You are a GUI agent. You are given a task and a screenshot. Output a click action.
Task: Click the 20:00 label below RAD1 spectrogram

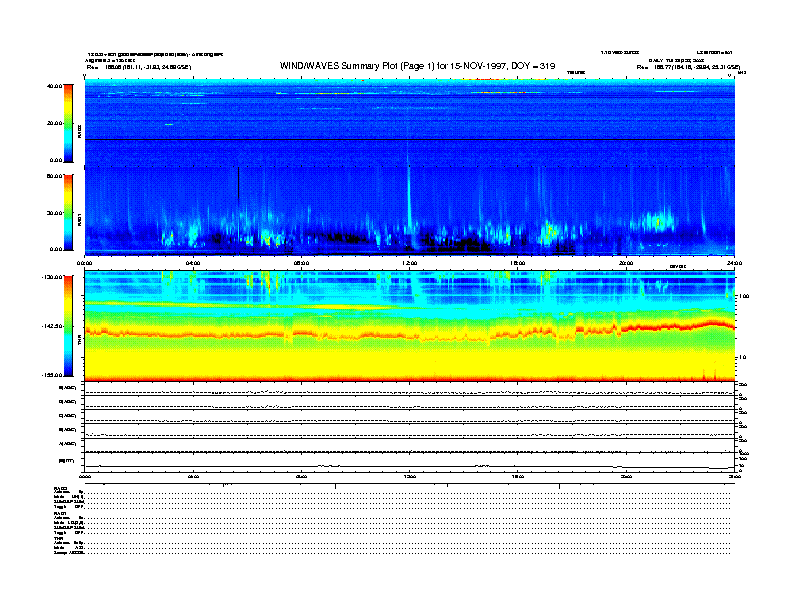coord(626,263)
